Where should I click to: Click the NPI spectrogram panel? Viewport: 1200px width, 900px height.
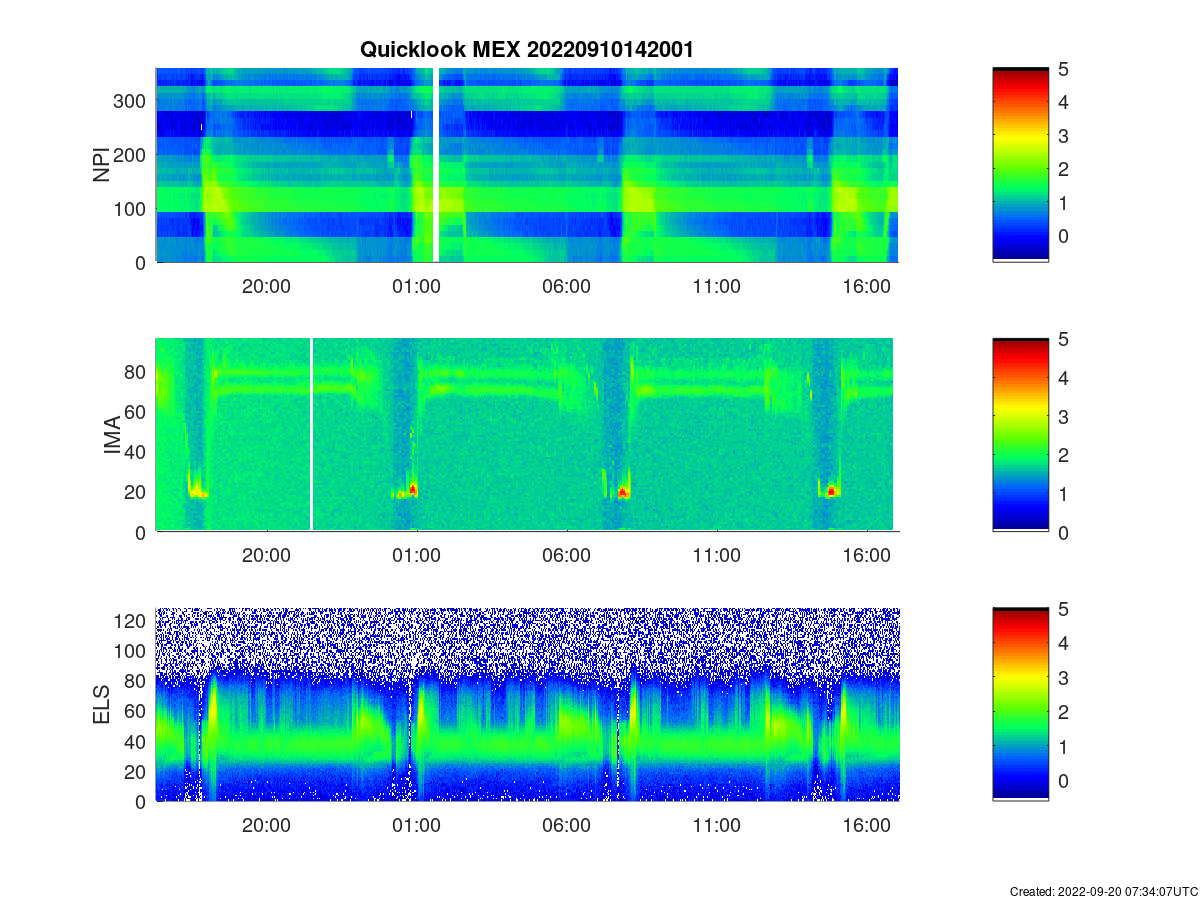[527, 165]
